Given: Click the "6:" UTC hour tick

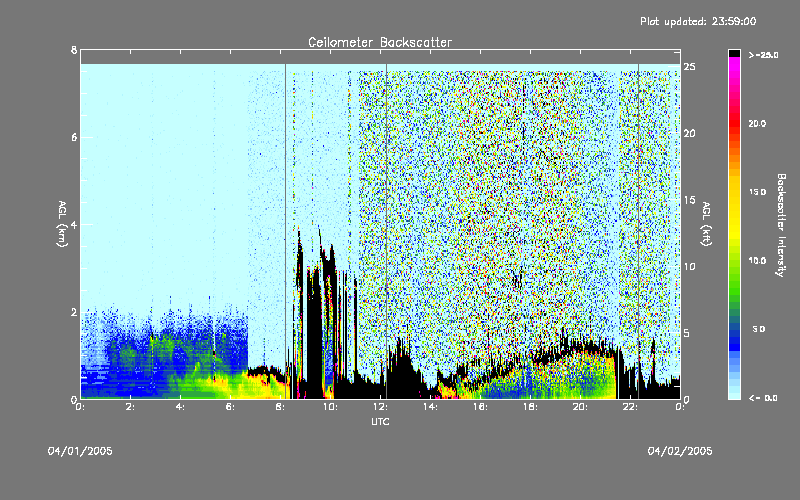Looking at the screenshot, I should [231, 407].
